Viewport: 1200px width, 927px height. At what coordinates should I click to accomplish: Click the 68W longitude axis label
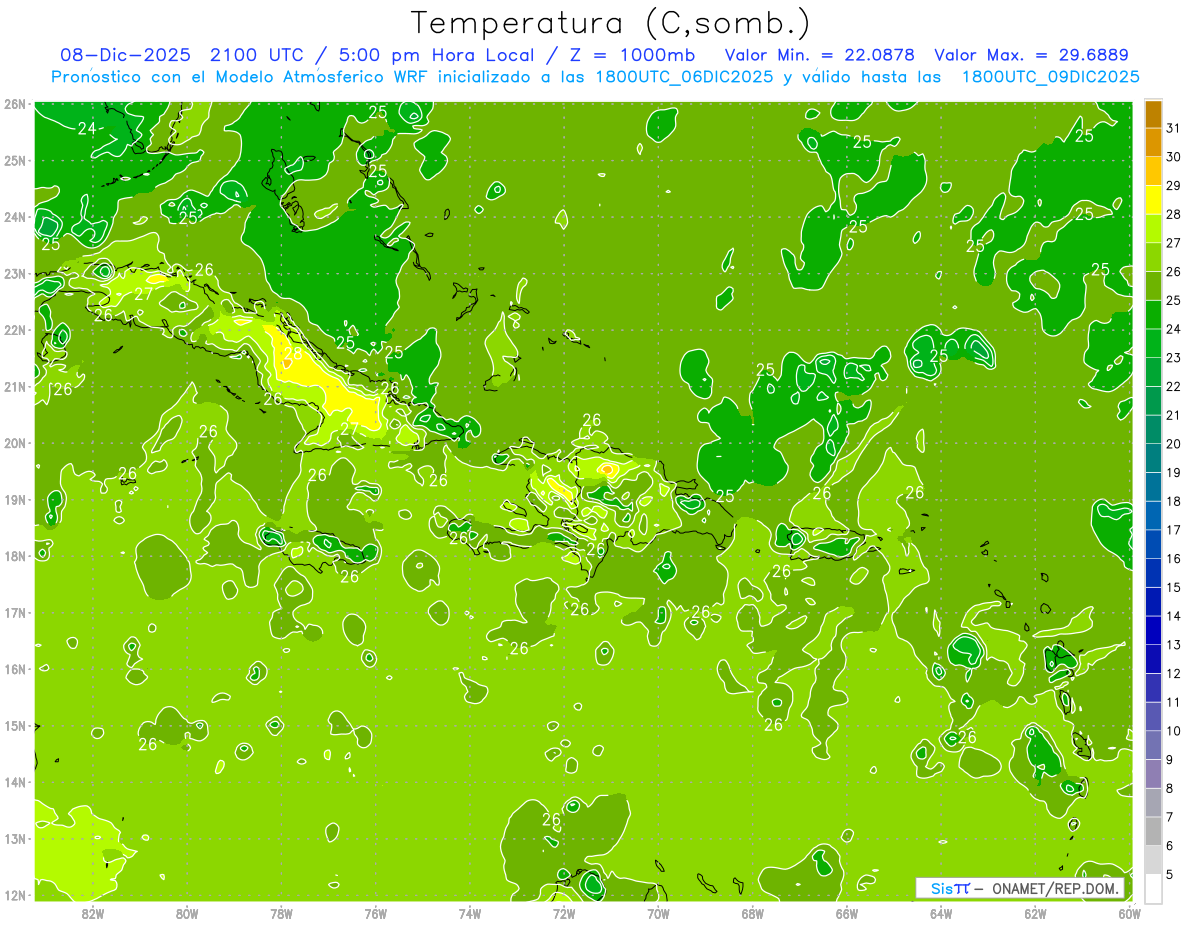(x=753, y=913)
